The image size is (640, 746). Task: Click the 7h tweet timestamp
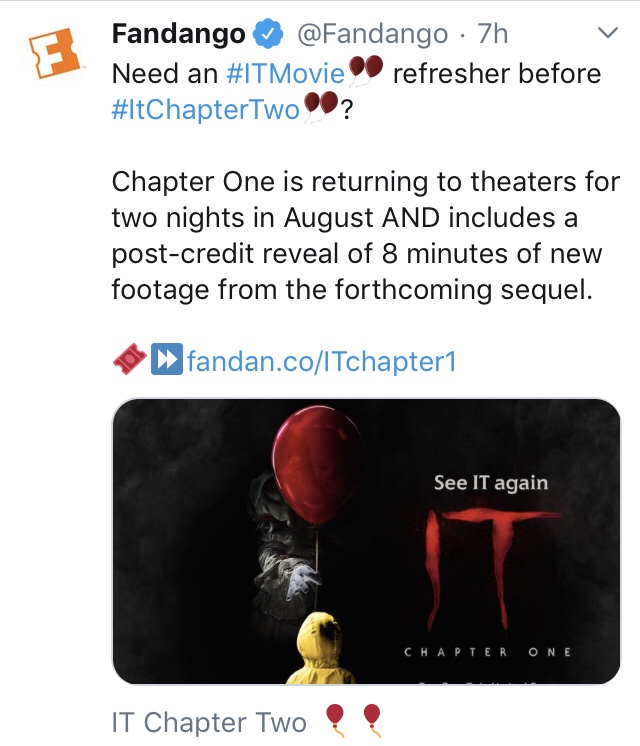click(493, 34)
